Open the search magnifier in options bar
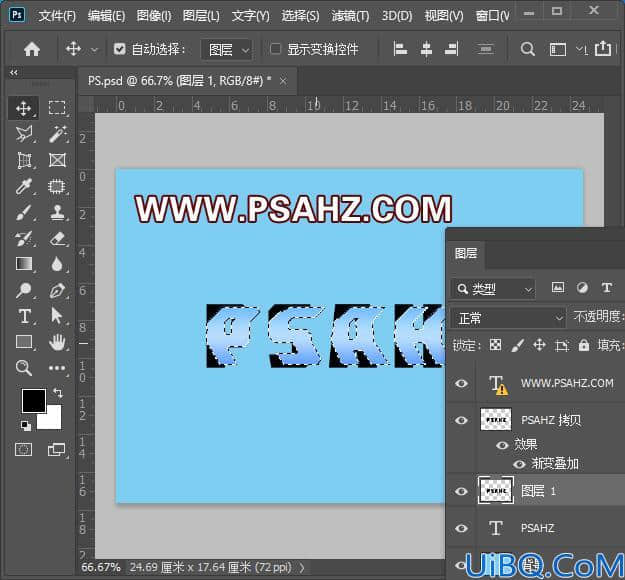This screenshot has height=580, width=625. pyautogui.click(x=527, y=49)
